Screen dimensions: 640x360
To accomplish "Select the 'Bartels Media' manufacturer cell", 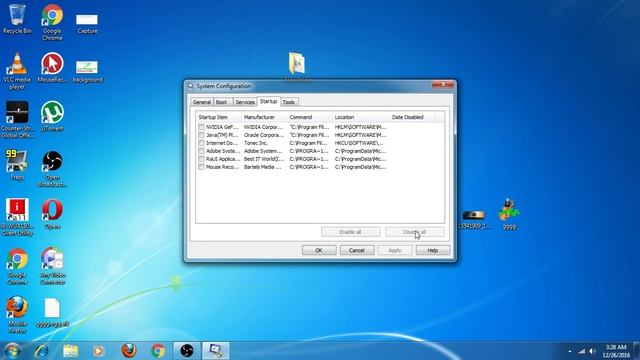I will point(262,167).
